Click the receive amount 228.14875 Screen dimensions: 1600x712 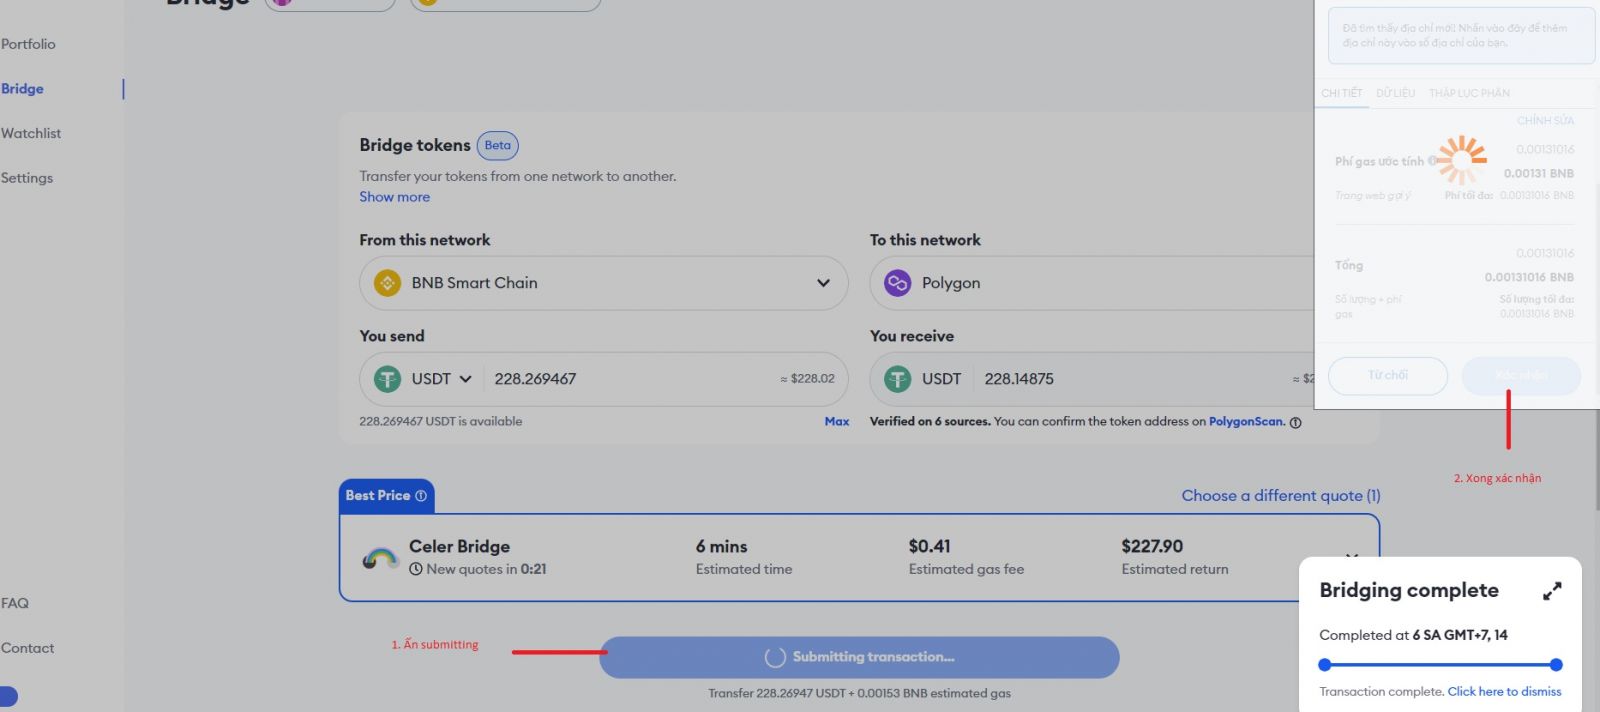point(1019,379)
